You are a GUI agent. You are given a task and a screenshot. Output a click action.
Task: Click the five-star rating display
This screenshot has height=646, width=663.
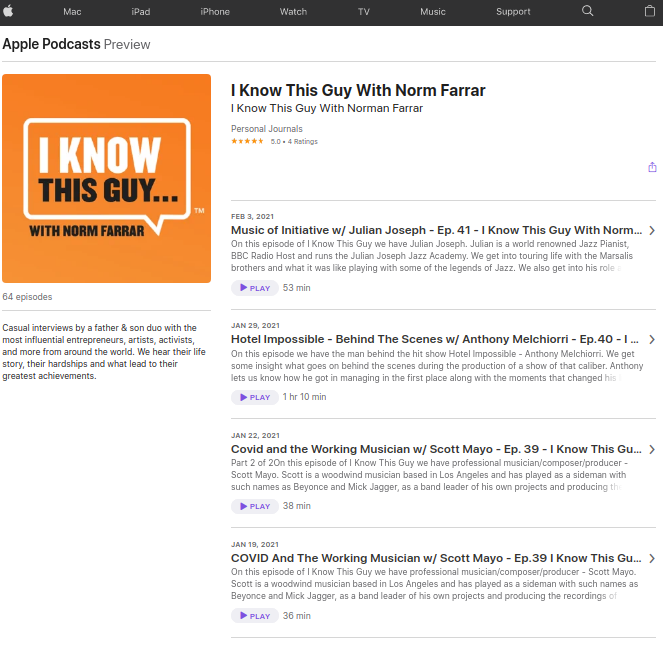coord(248,142)
